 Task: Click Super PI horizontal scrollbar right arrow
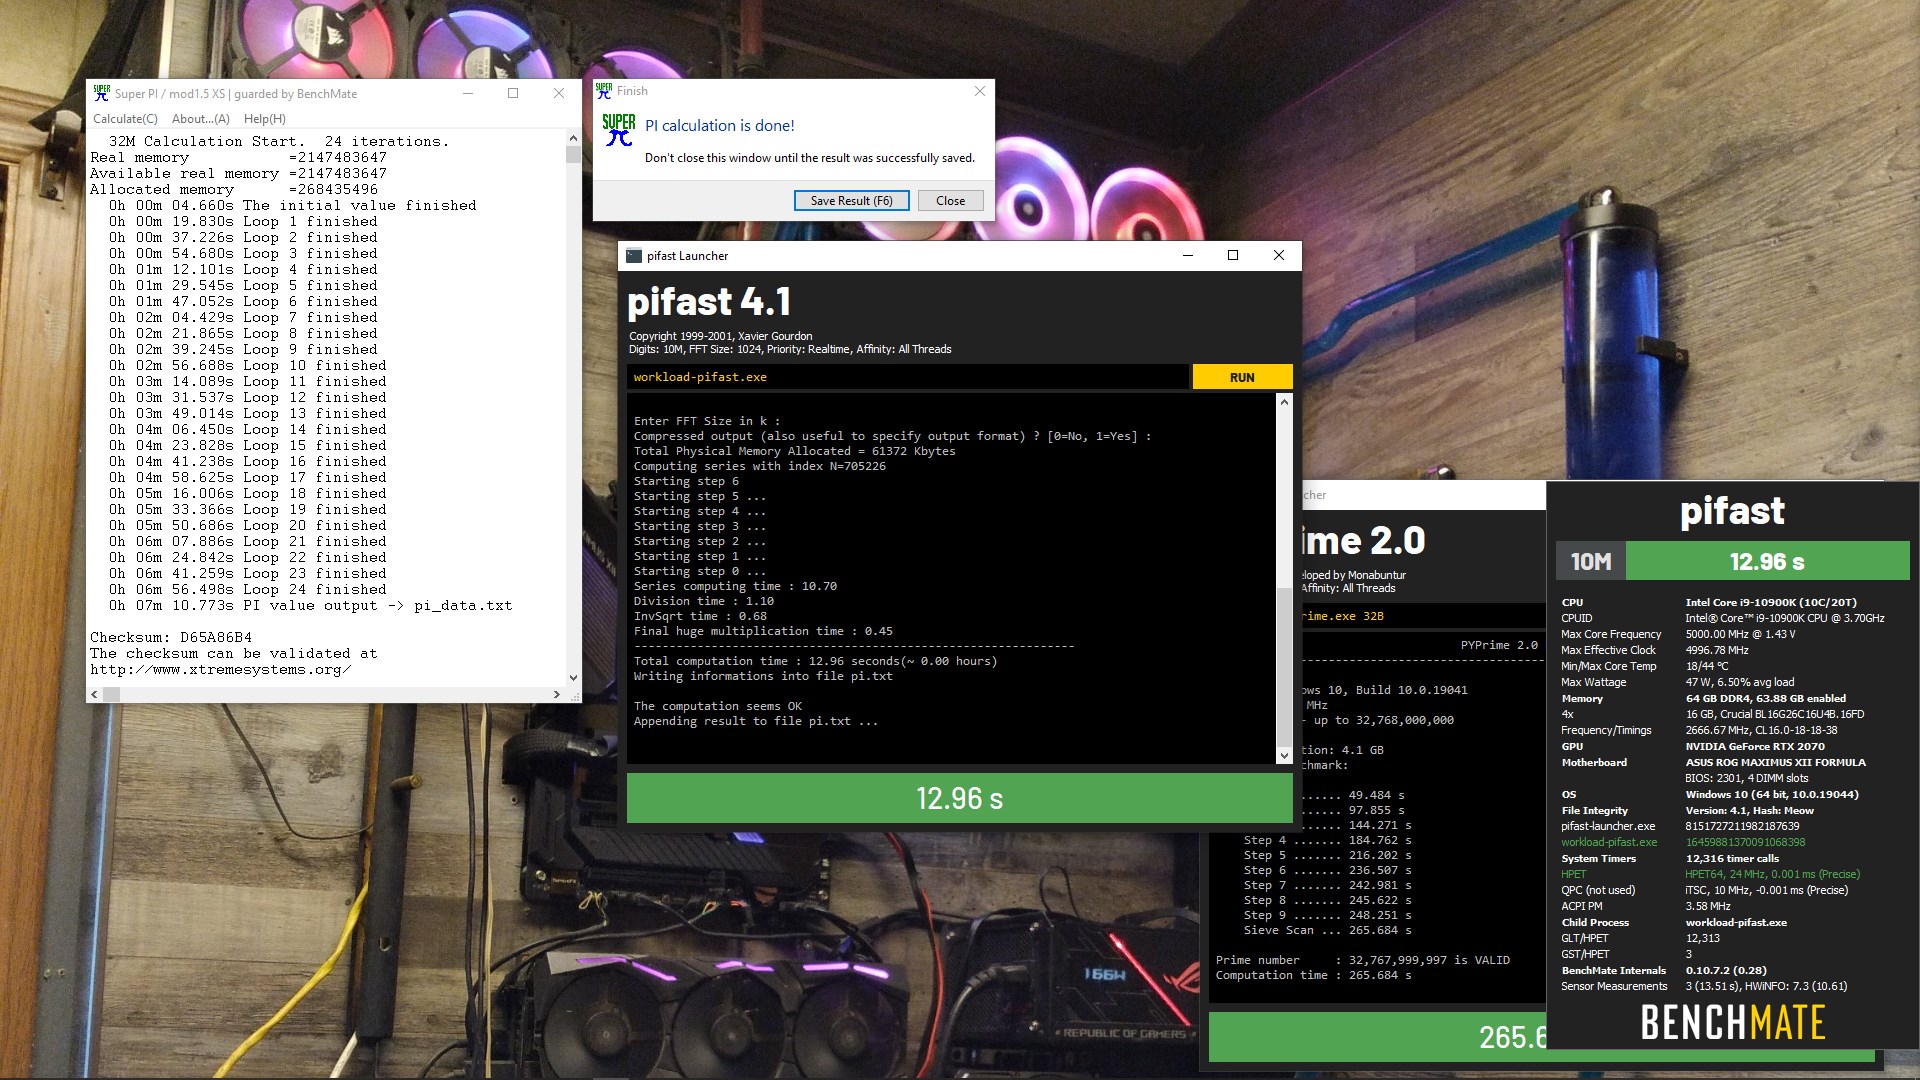[x=557, y=694]
